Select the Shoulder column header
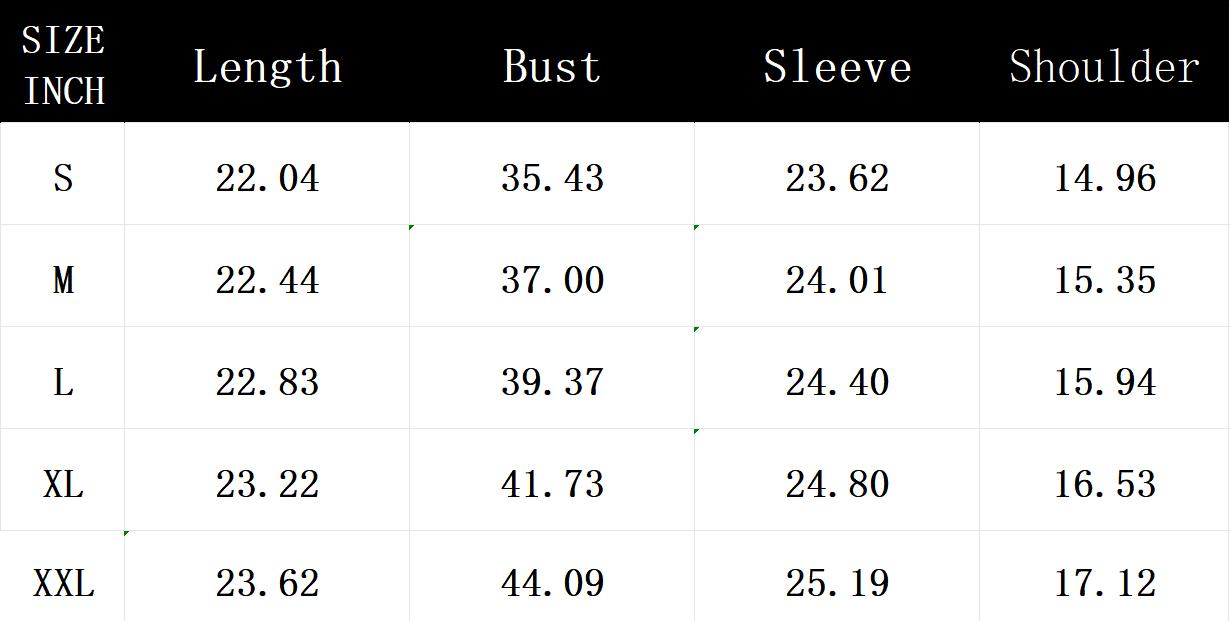1230x621 pixels. 1104,67
